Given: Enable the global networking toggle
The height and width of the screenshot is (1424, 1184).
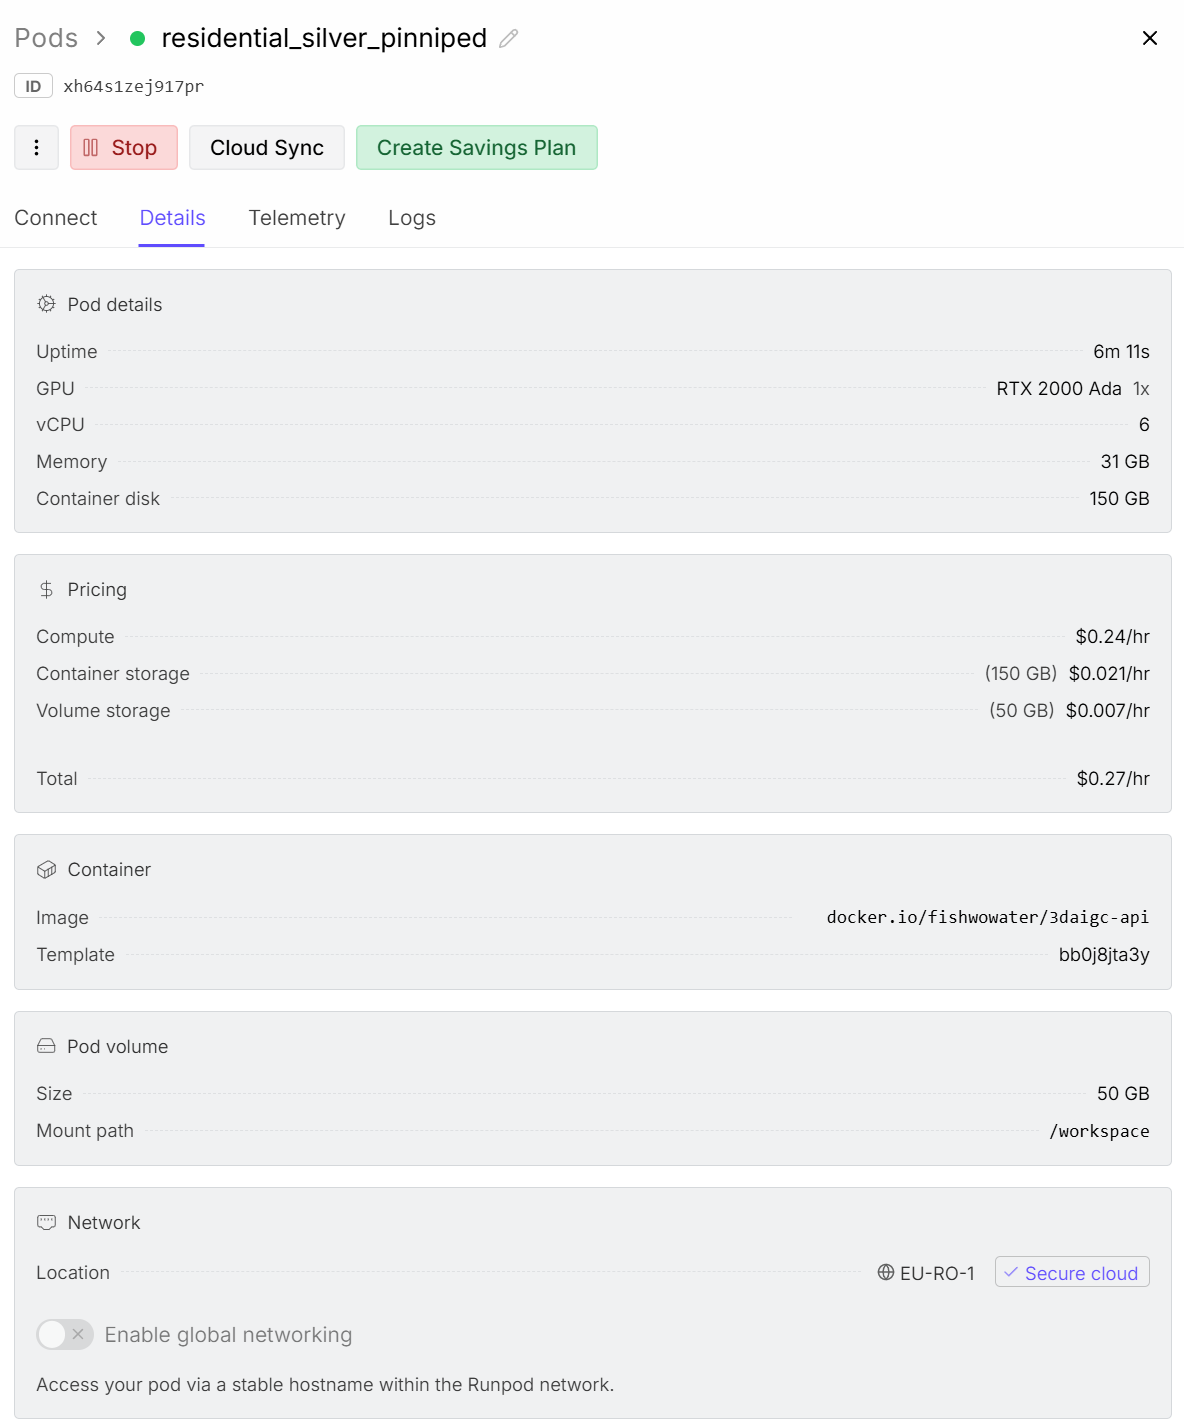Looking at the screenshot, I should click(x=65, y=1334).
